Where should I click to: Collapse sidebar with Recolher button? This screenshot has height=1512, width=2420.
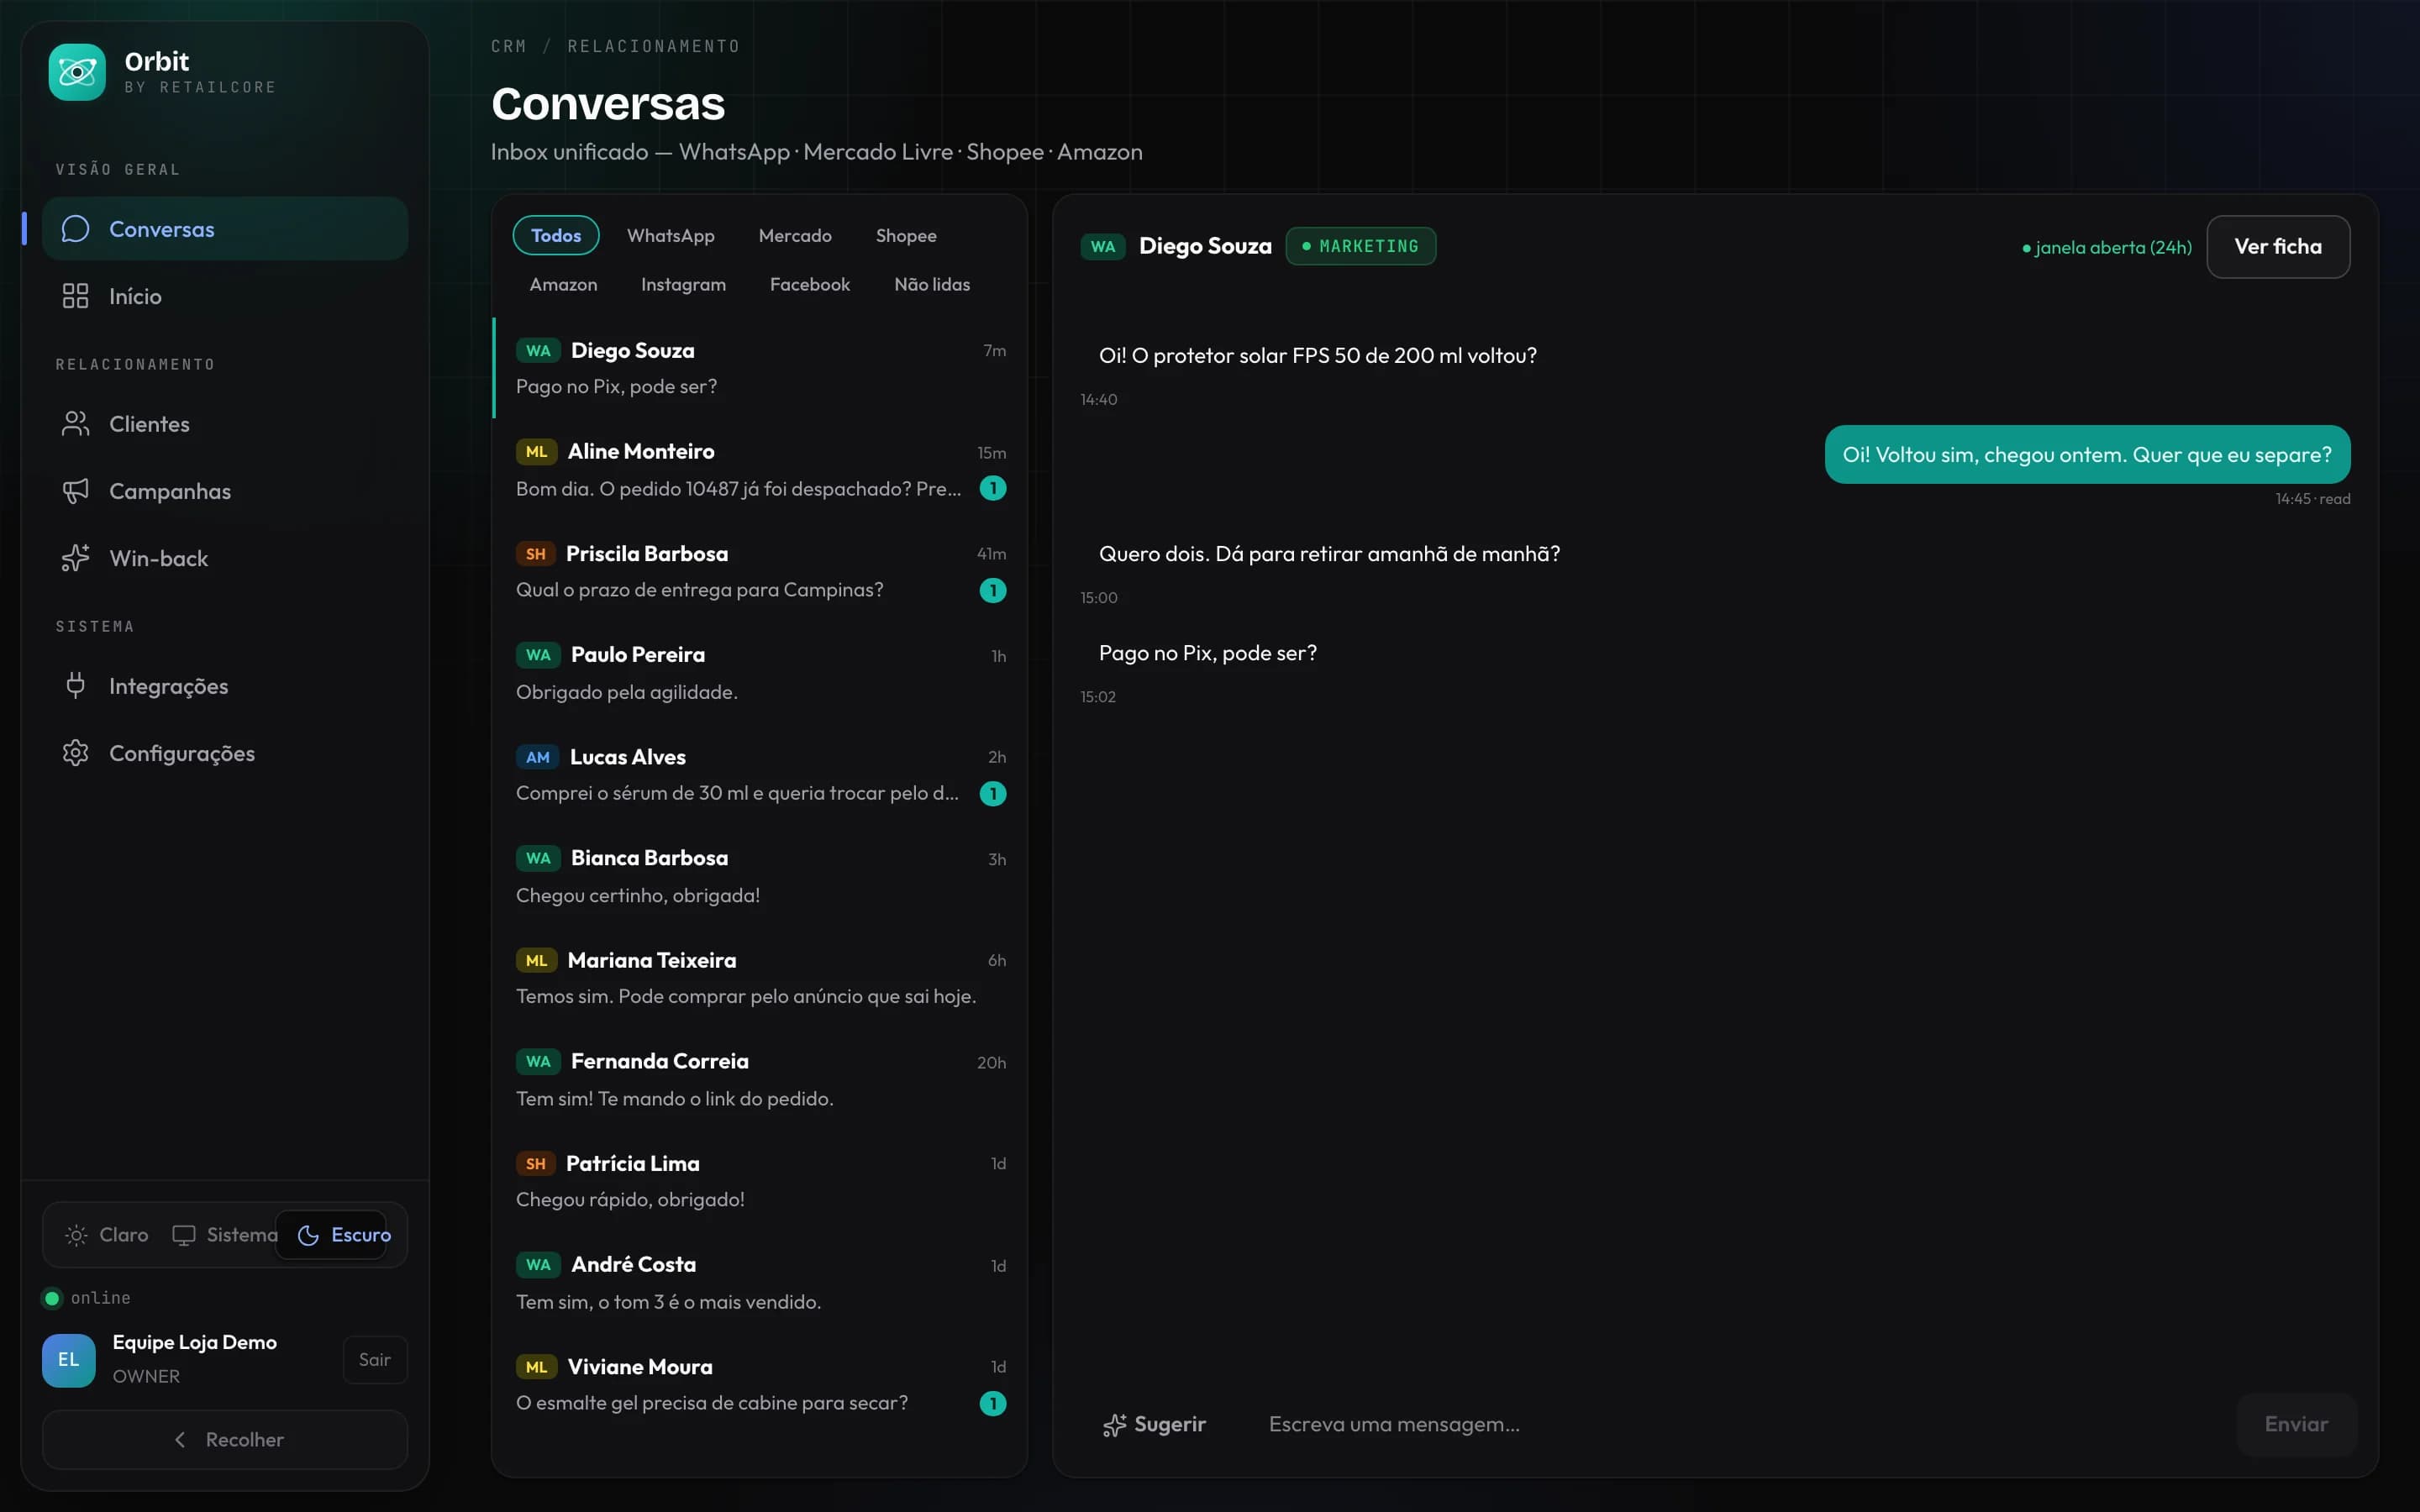[225, 1440]
